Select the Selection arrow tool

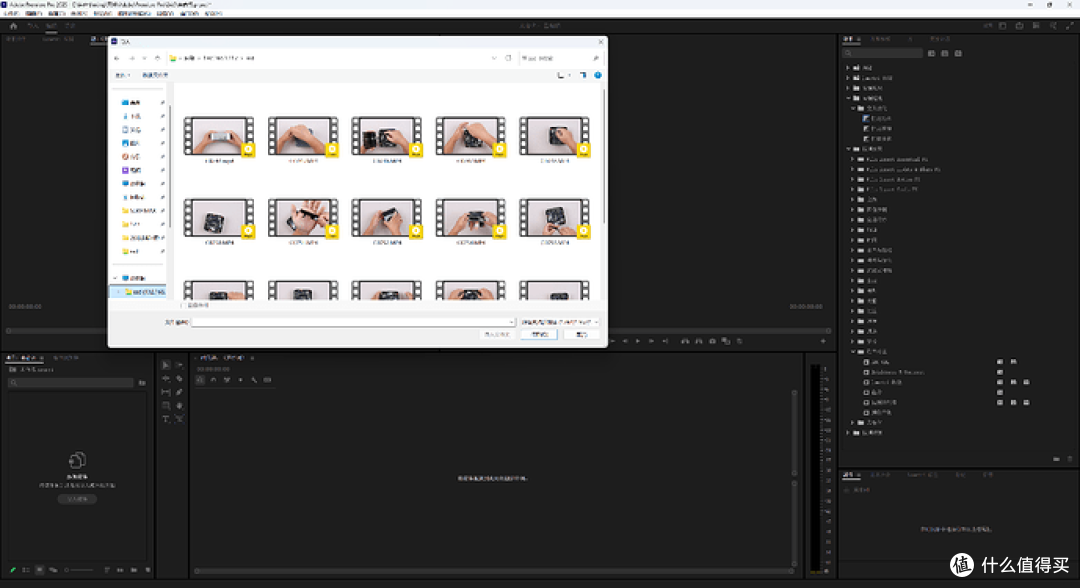point(166,365)
